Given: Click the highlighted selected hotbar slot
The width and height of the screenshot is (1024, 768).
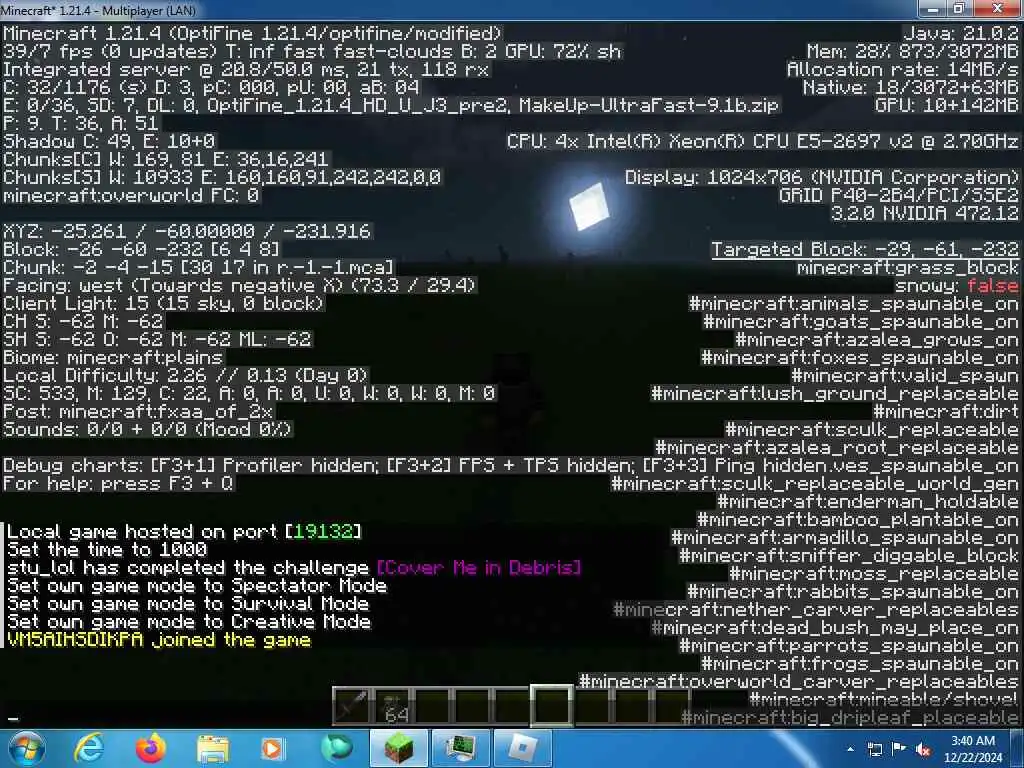Looking at the screenshot, I should pyautogui.click(x=552, y=705).
